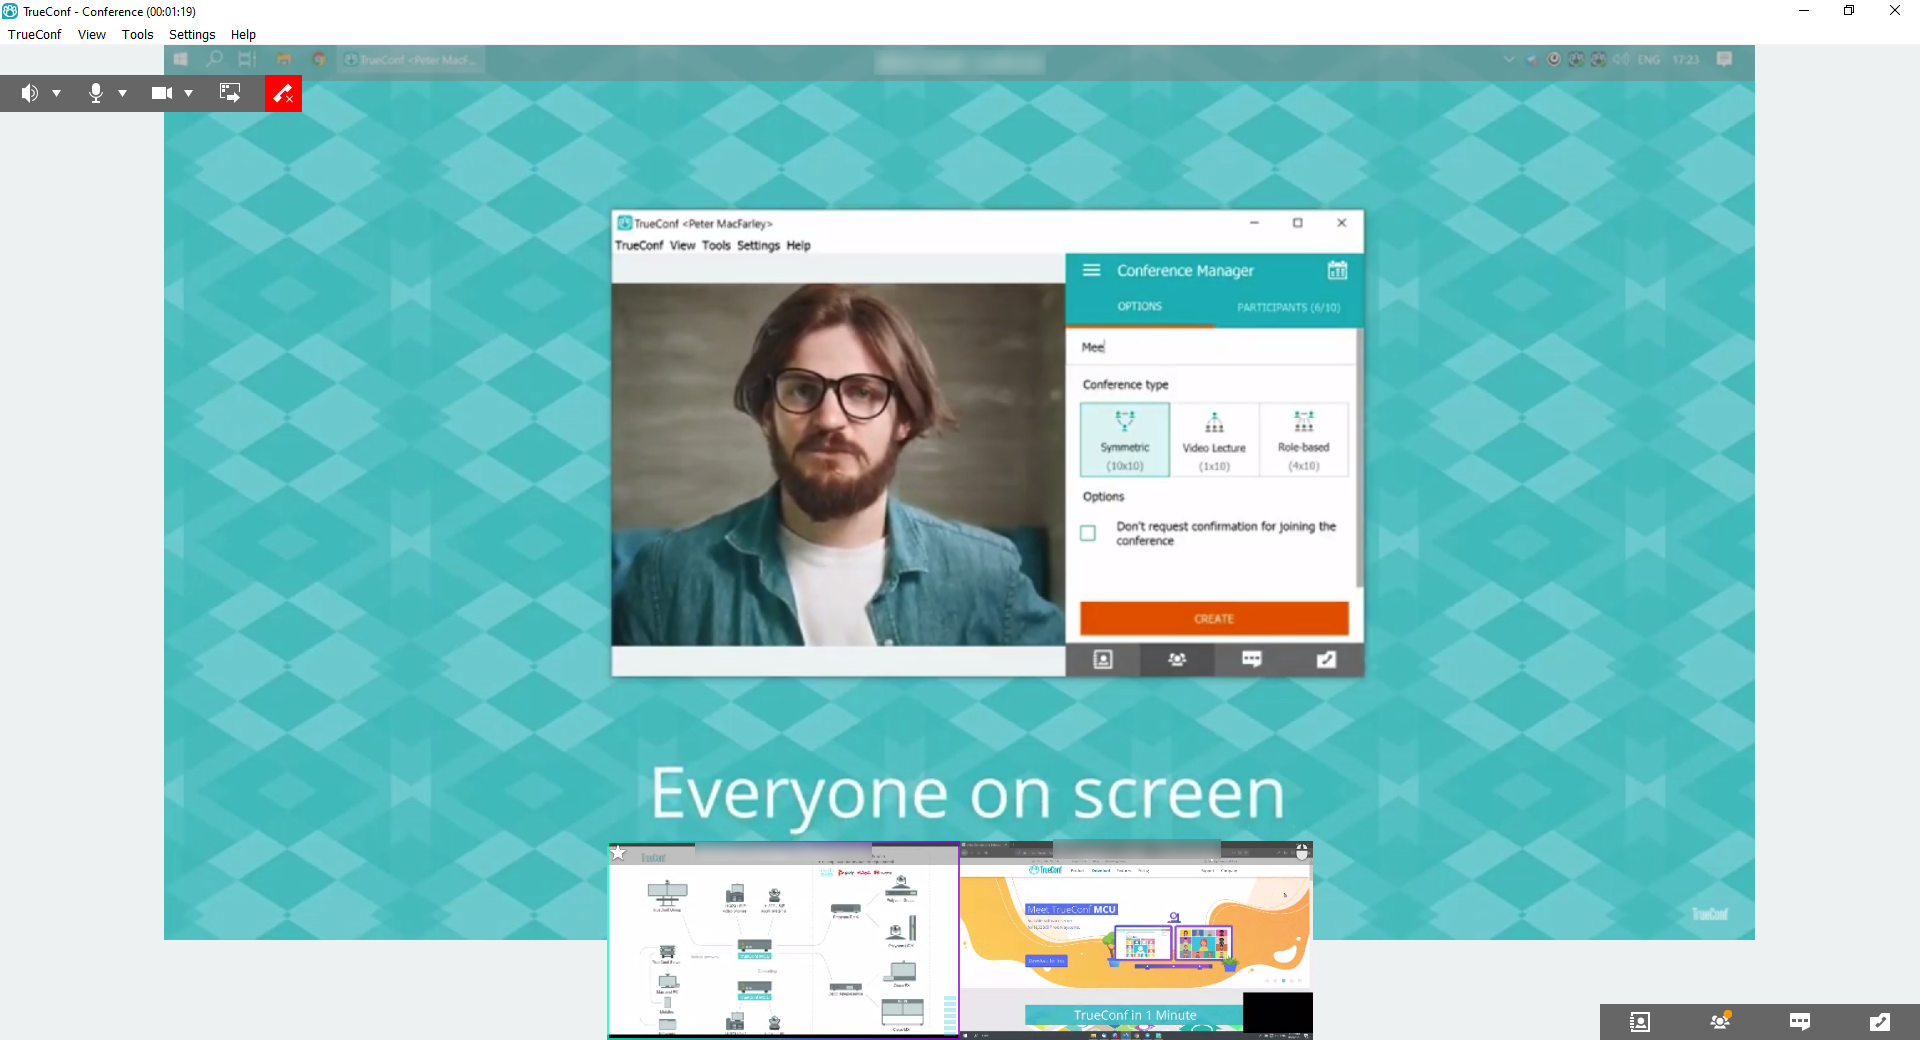The height and width of the screenshot is (1040, 1920).
Task: Tick the don't request confirmation checkbox
Action: (x=1088, y=534)
